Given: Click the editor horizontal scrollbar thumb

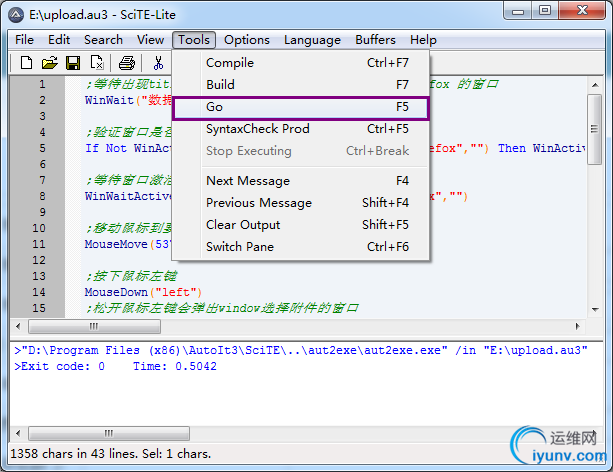Looking at the screenshot, I should 94,326.
